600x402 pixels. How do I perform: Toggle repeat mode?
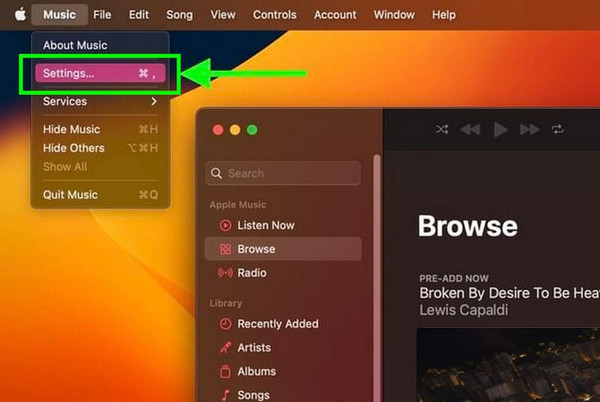(x=558, y=130)
